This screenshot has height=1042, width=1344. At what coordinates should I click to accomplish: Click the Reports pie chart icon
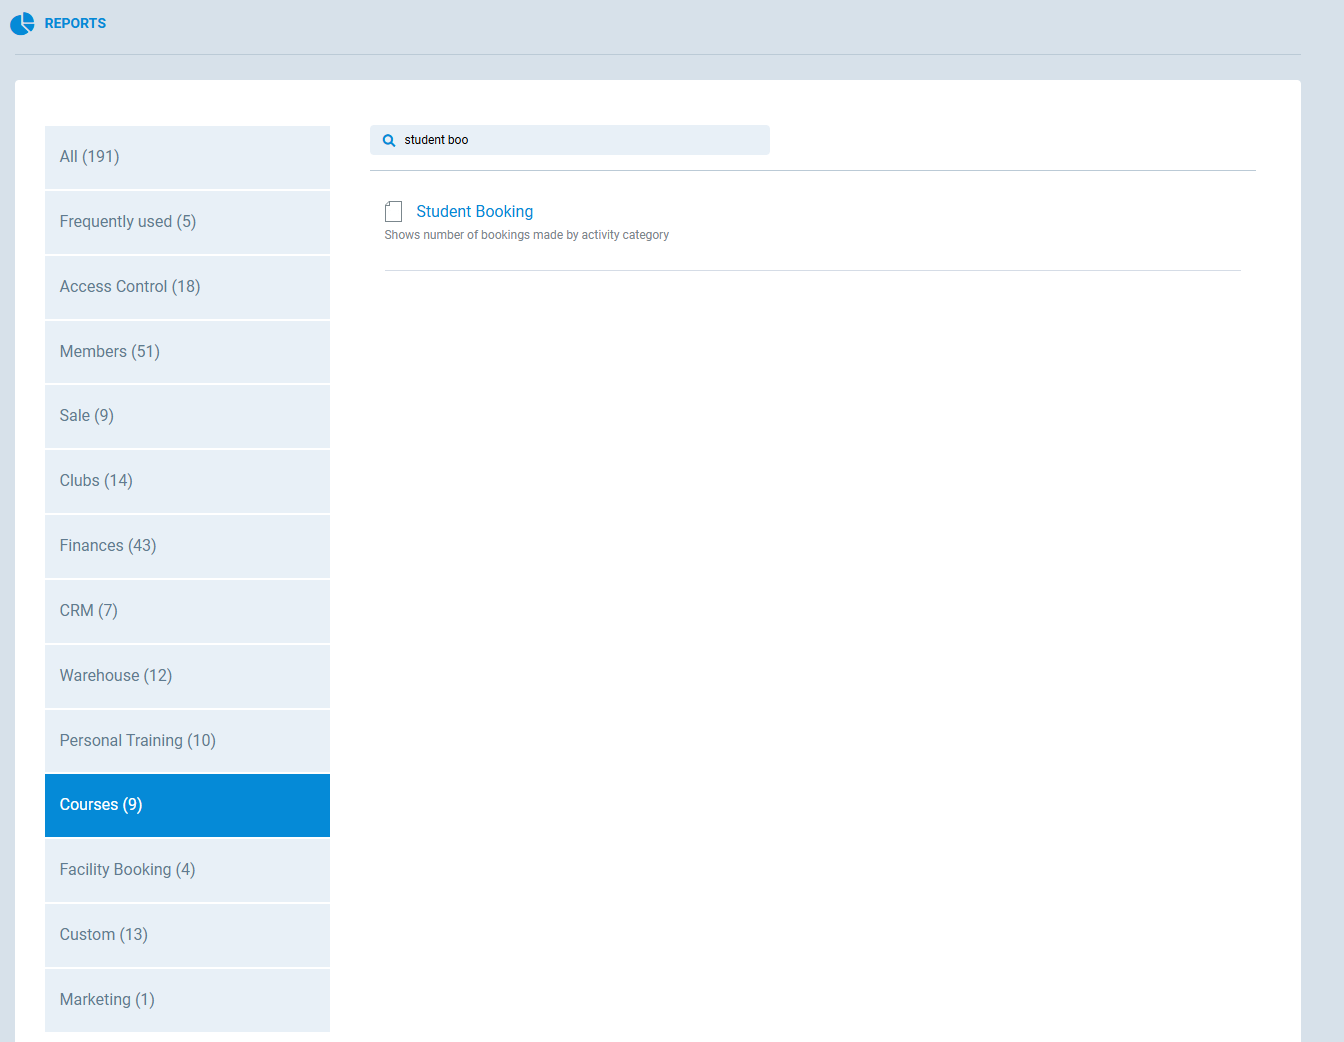22,23
